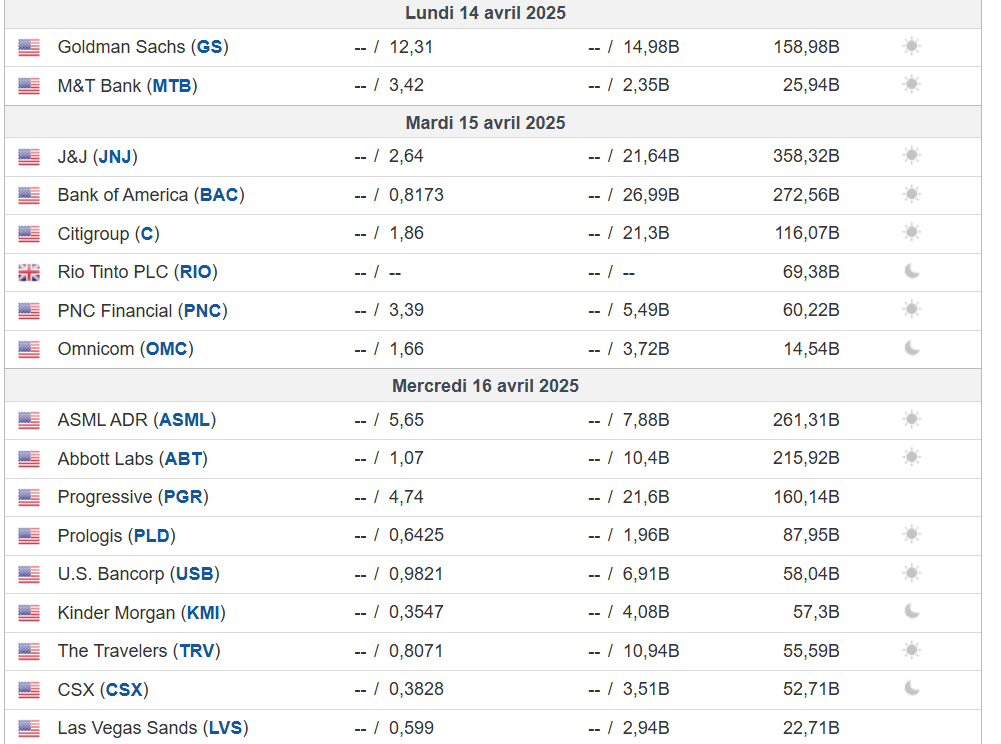Image resolution: width=1001 pixels, height=744 pixels.
Task: Click the moon icon in Omnicom row
Action: coord(911,348)
